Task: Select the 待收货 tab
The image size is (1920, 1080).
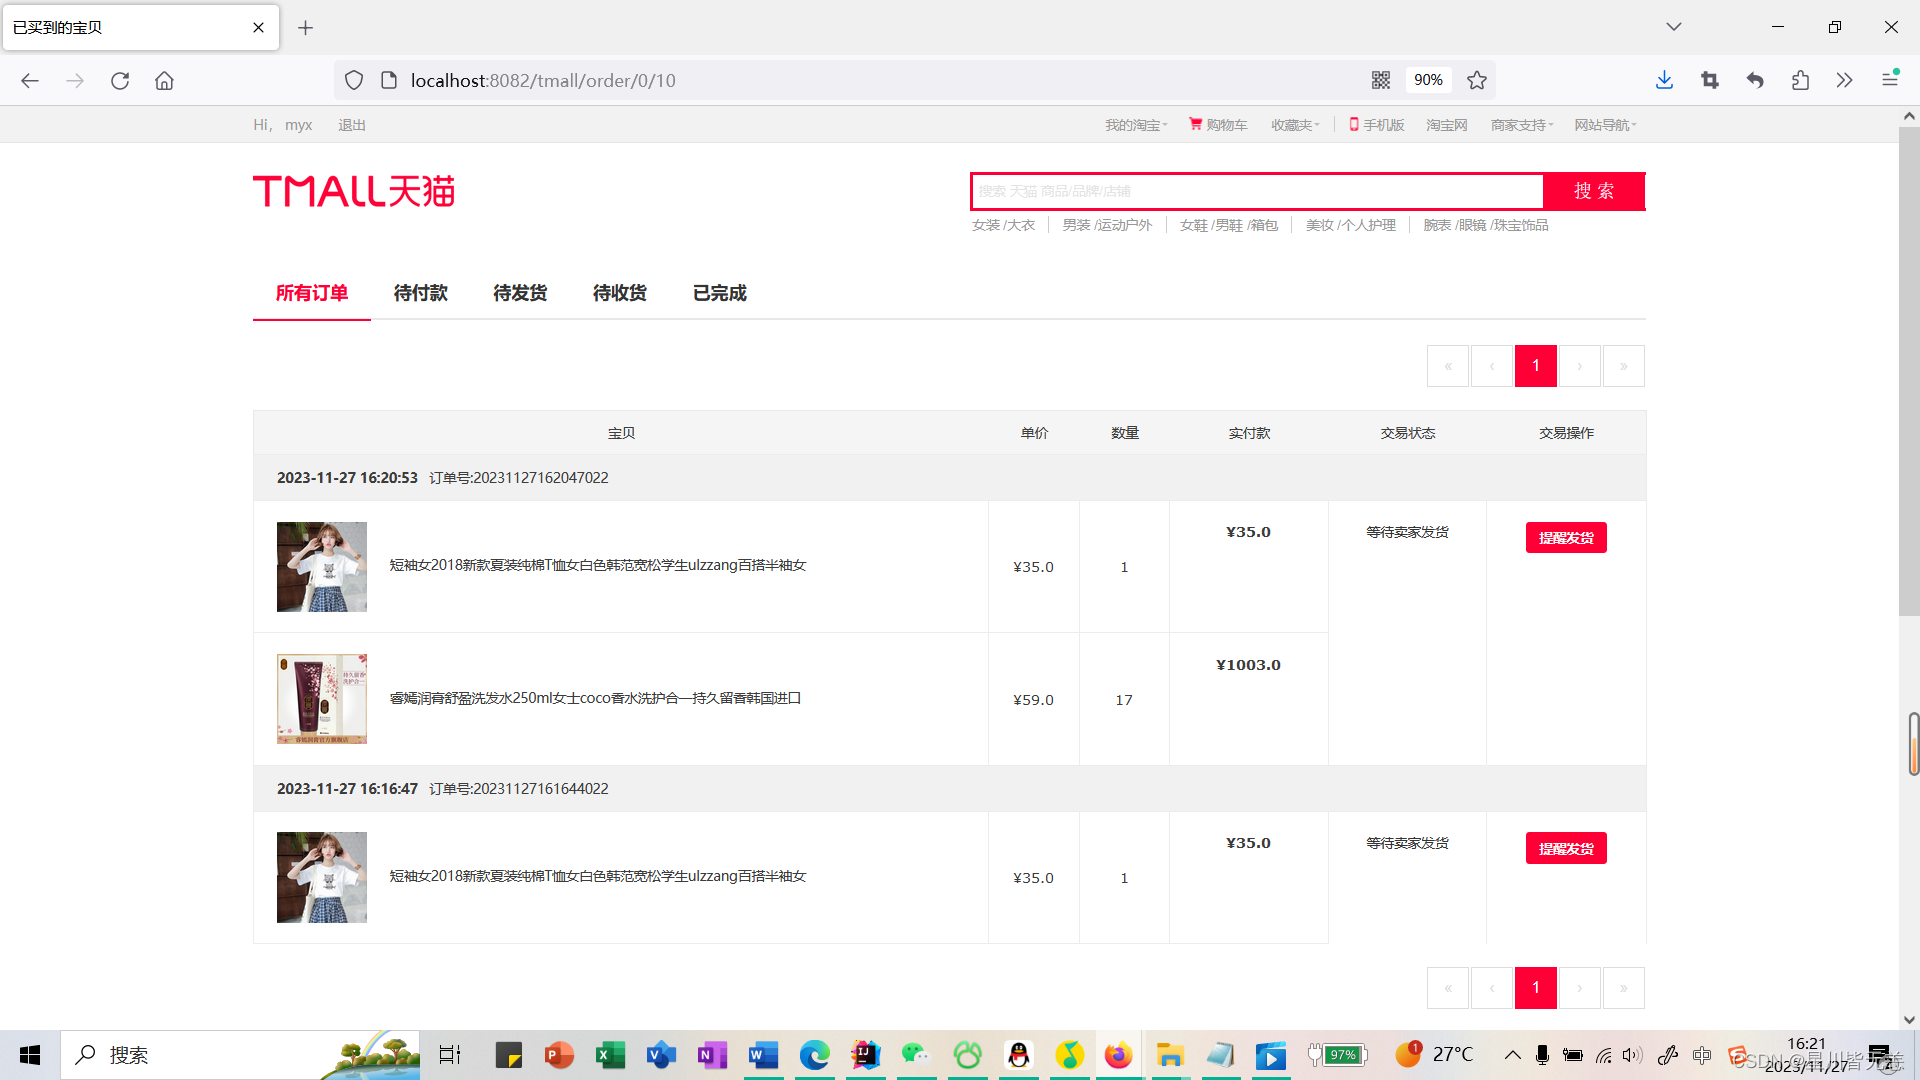Action: click(x=620, y=293)
